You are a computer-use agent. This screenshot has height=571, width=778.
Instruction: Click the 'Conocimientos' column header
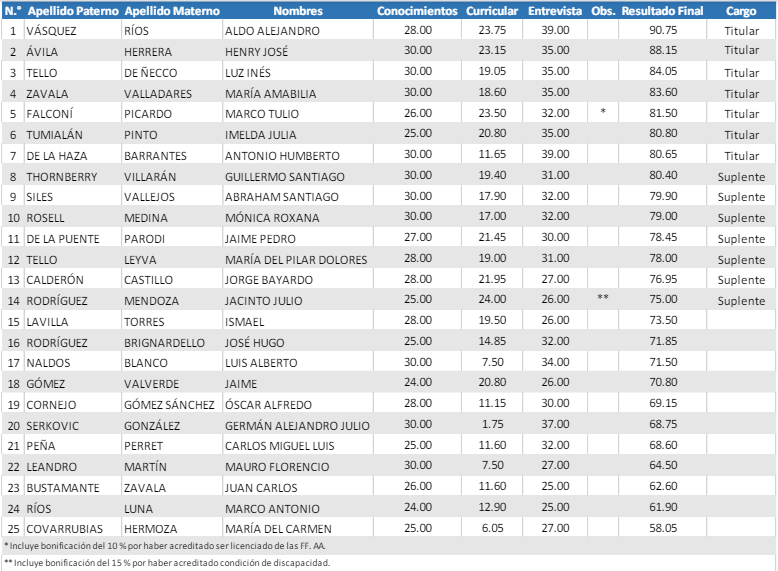pos(417,11)
